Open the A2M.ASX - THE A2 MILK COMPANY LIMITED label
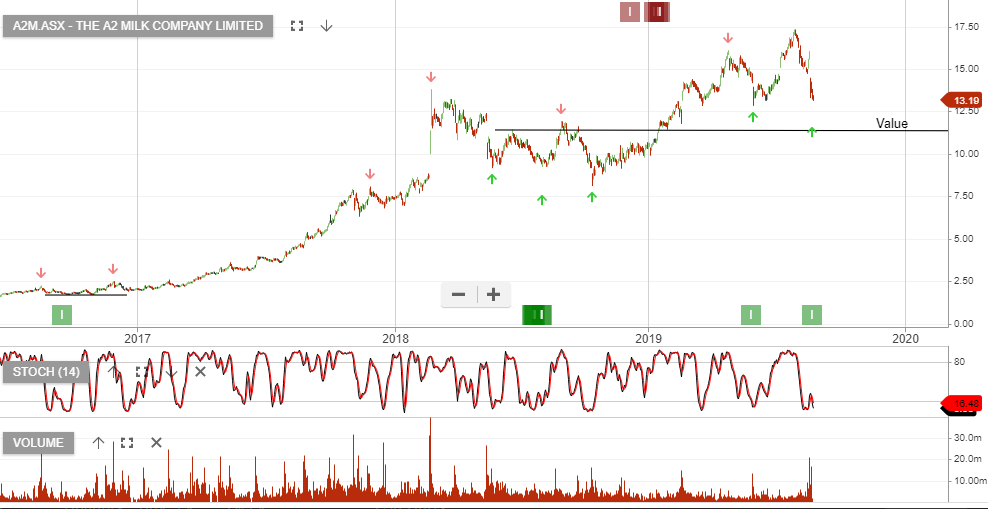This screenshot has height=509, width=988. 138,26
